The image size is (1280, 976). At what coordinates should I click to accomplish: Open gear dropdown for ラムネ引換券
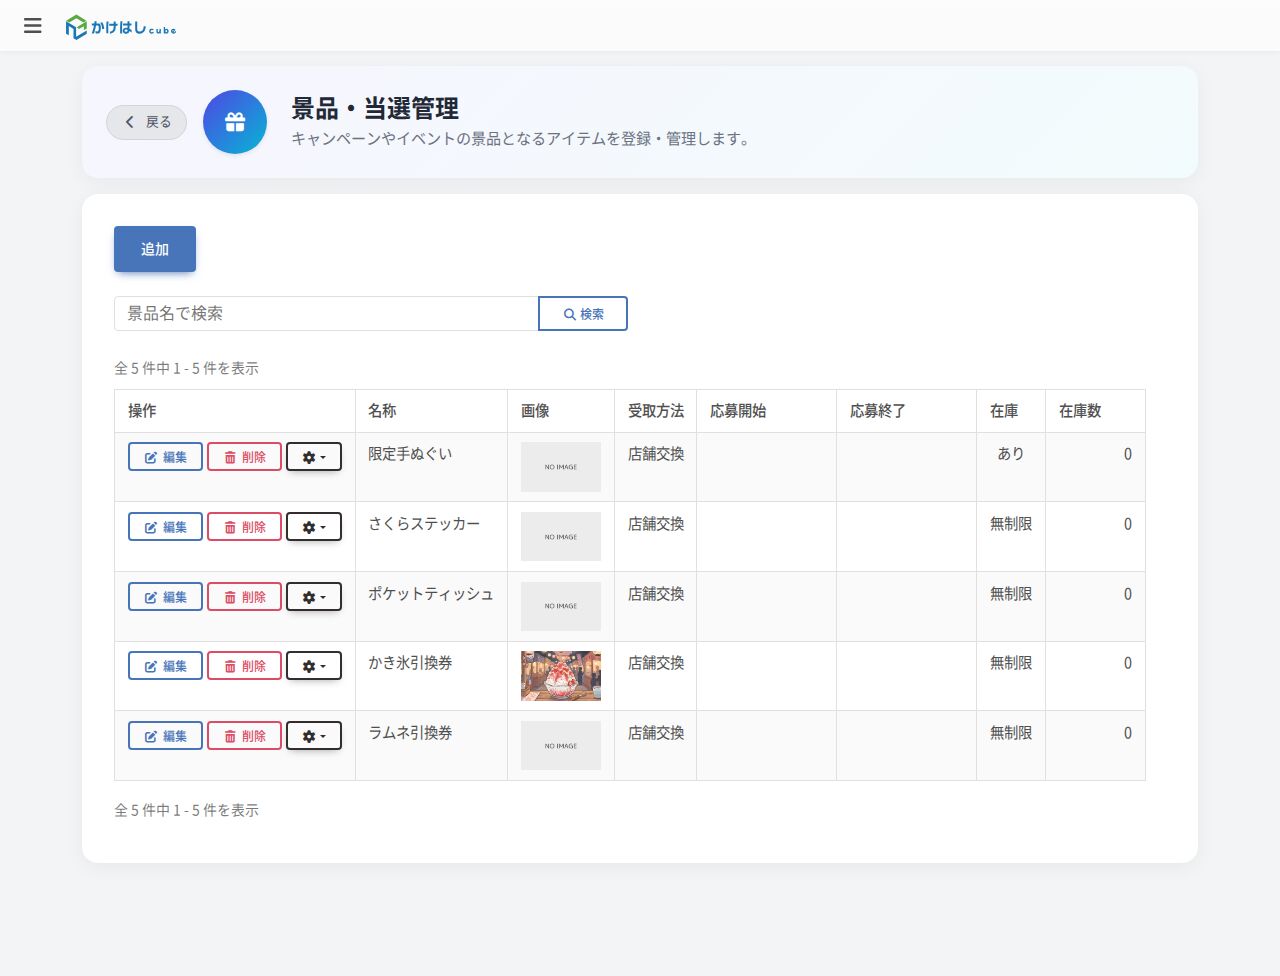point(314,736)
